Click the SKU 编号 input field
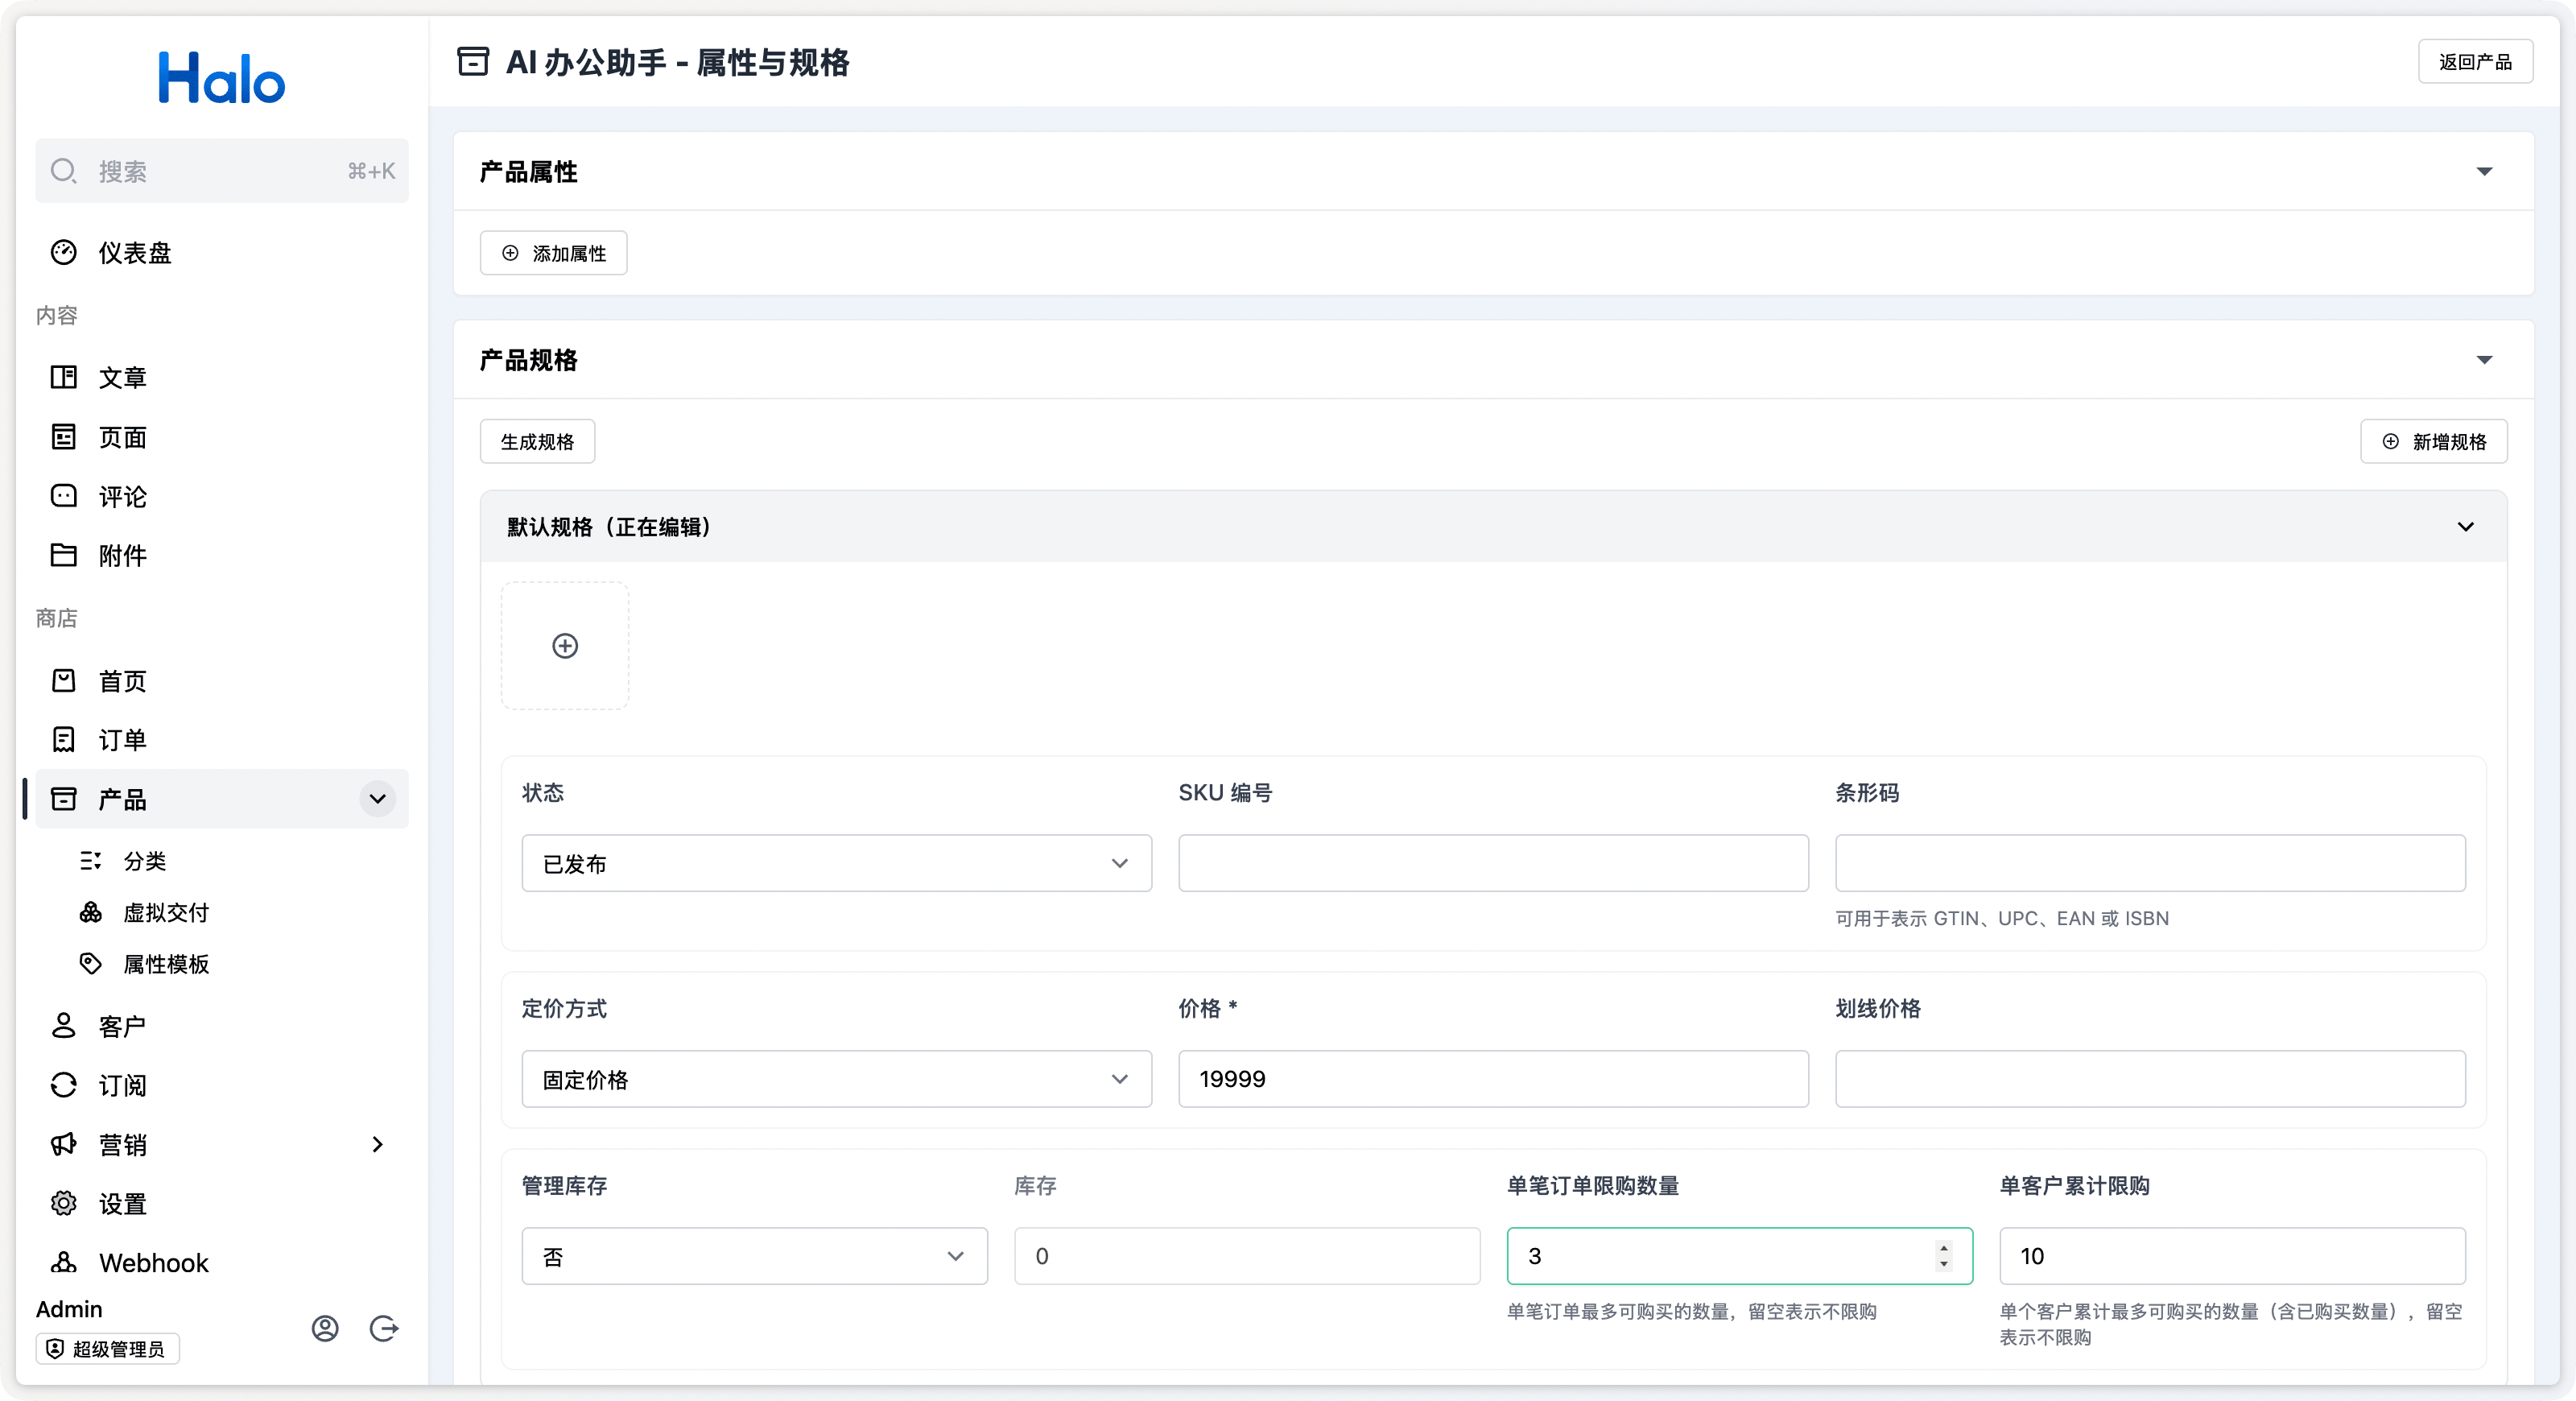Viewport: 2576px width, 1401px height. [1493, 863]
